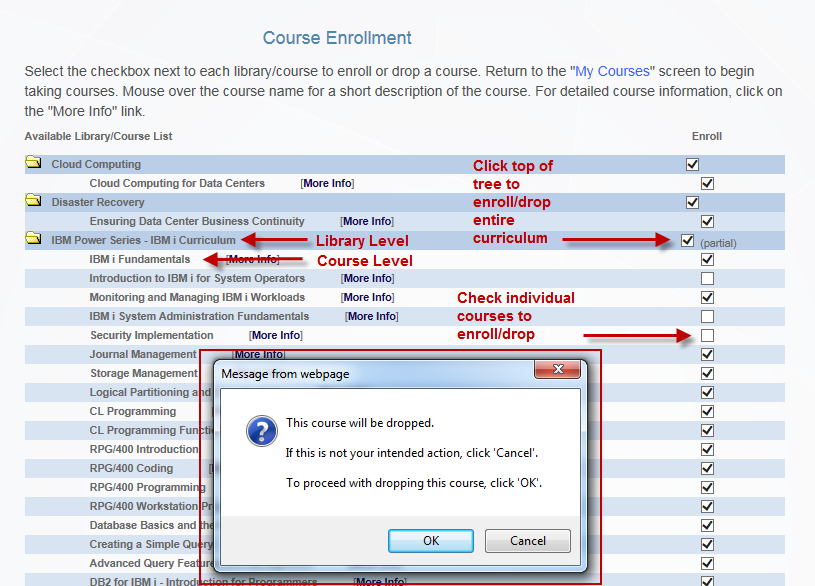Check Introduction to IBM i for System Operators
815x586 pixels.
[707, 278]
